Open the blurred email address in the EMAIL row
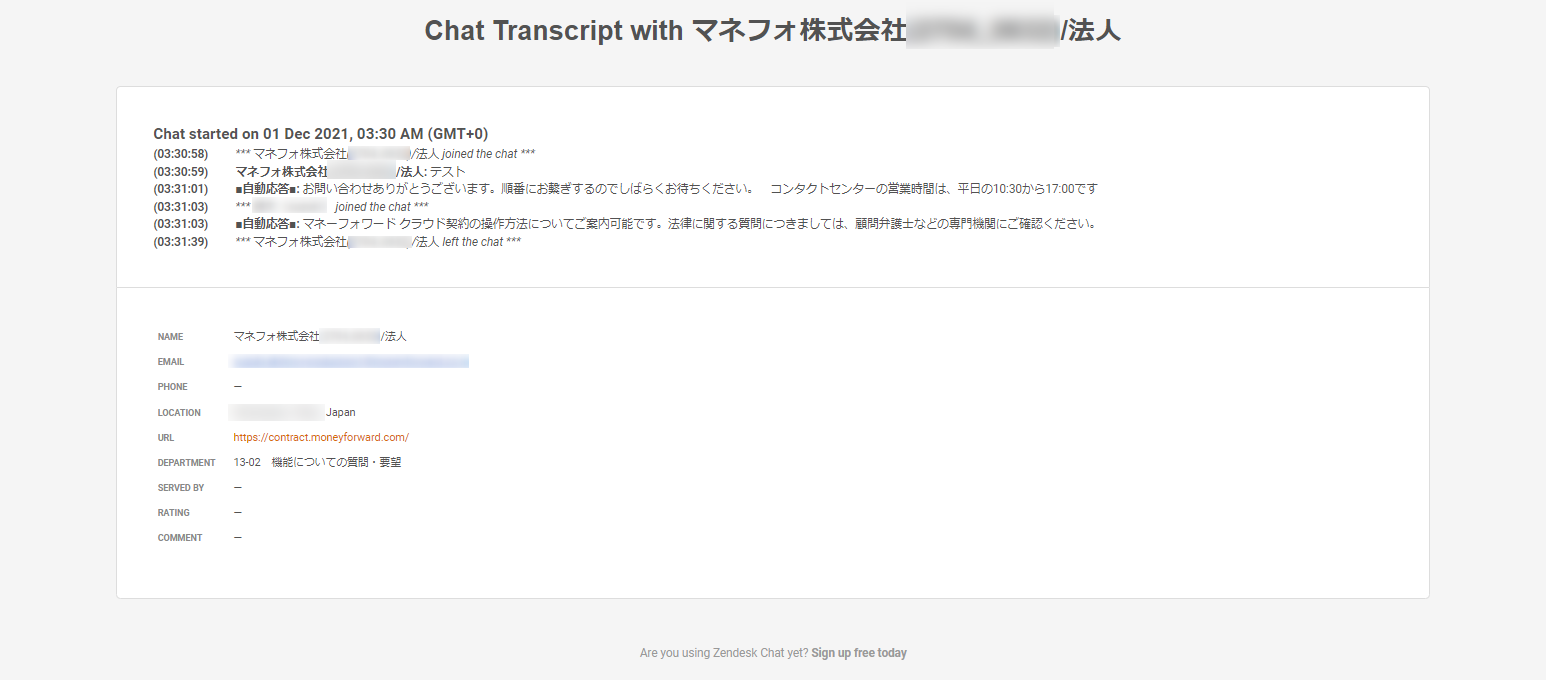This screenshot has width=1548, height=680. click(x=350, y=362)
